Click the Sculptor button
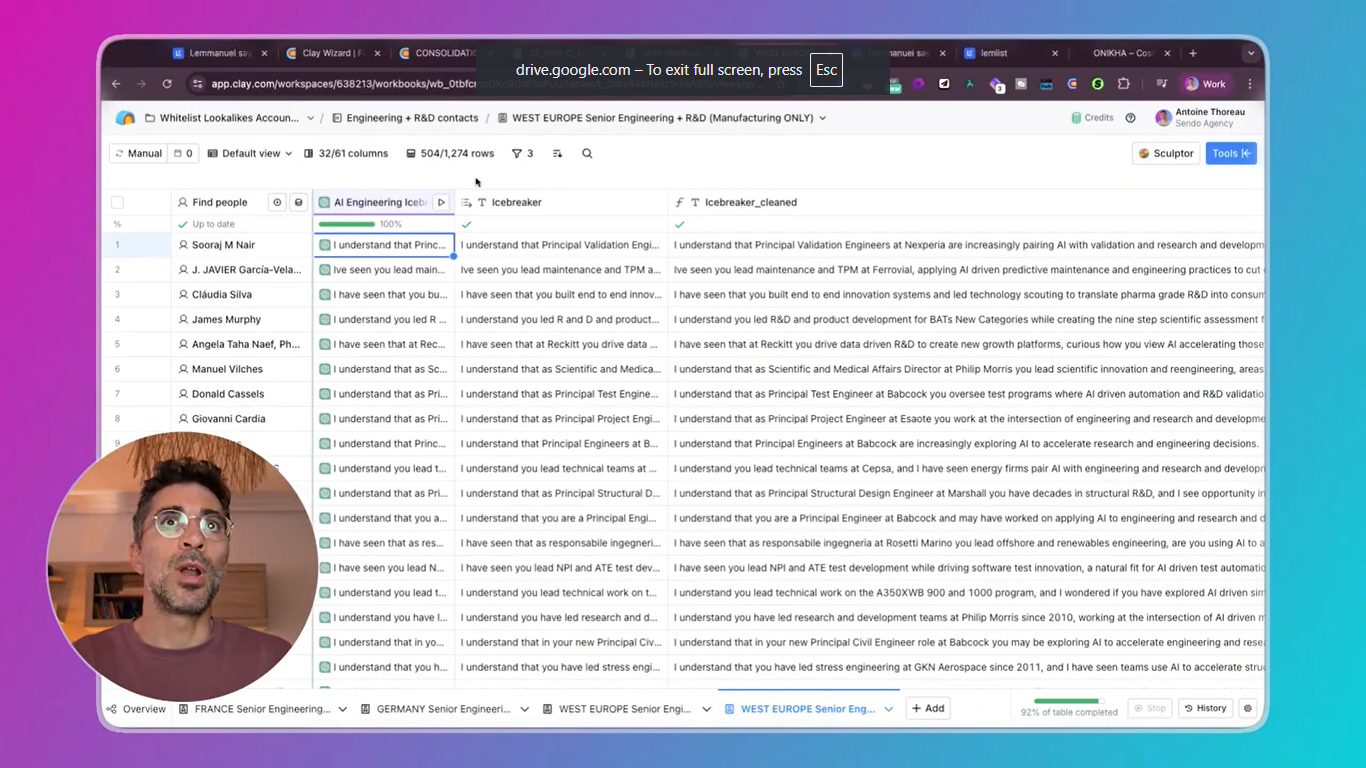Screen dimensions: 1366x768 coord(1166,153)
